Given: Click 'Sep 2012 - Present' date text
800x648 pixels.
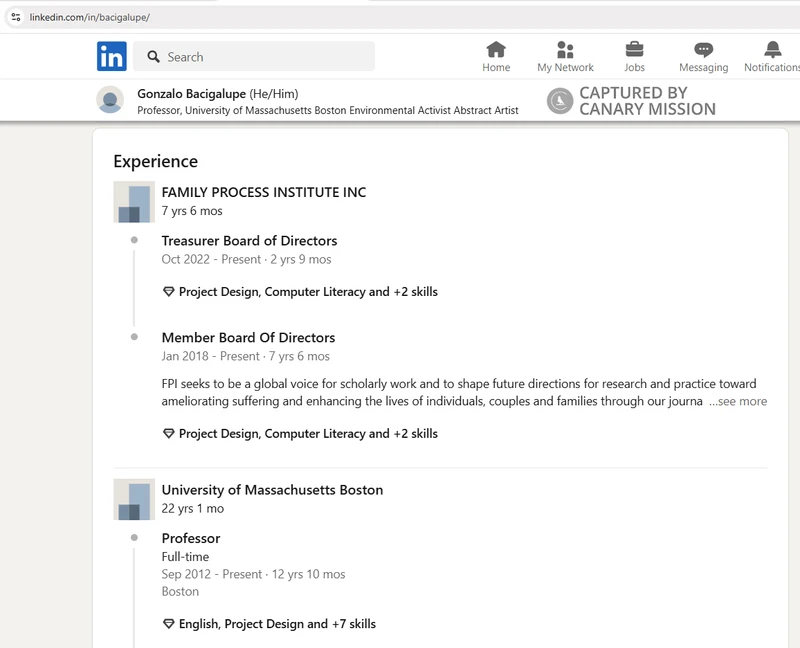Looking at the screenshot, I should point(212,574).
